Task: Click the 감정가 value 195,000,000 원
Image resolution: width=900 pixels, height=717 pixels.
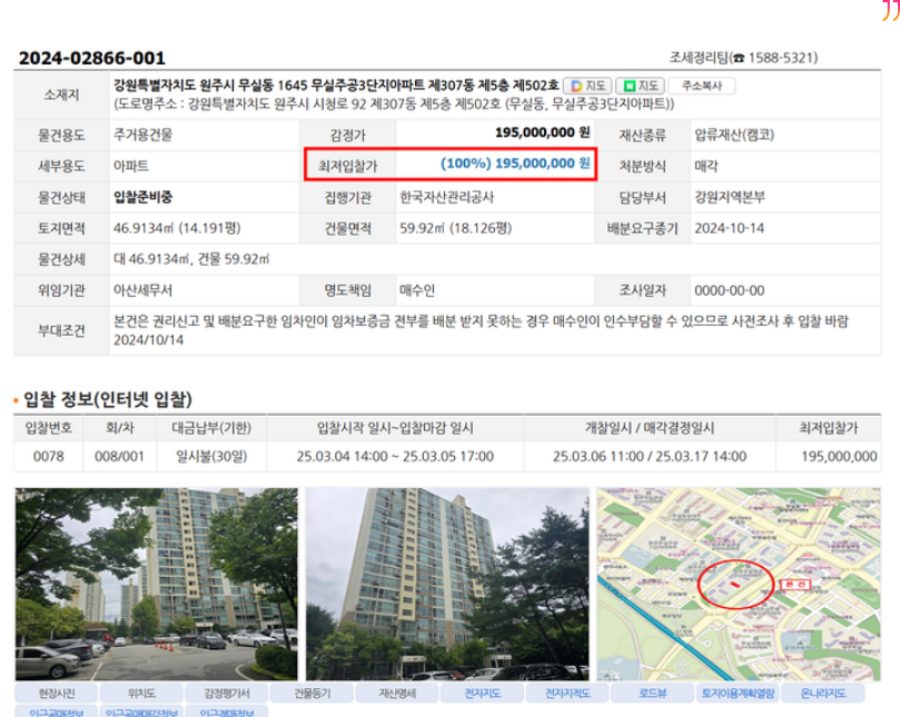Action: point(542,133)
